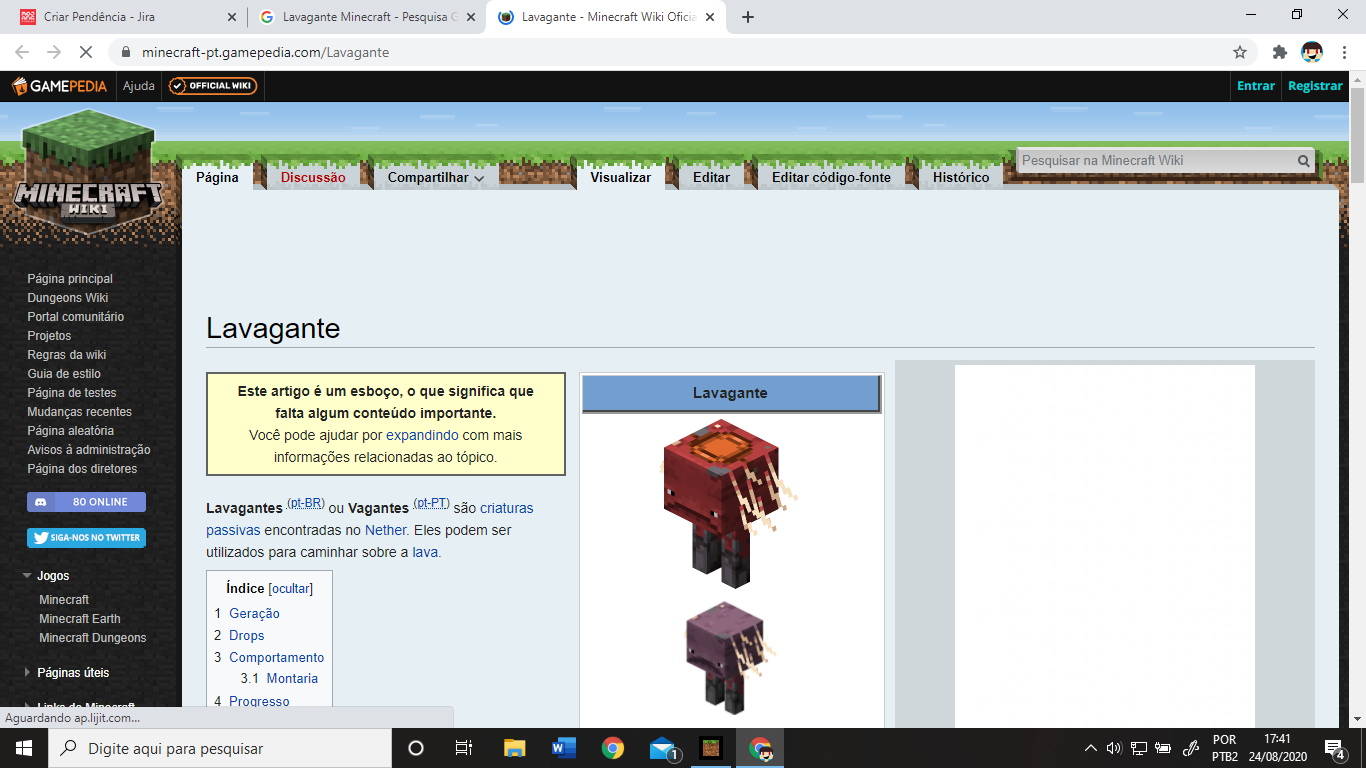
Task: Click the Official Wiki badge
Action: [x=213, y=86]
